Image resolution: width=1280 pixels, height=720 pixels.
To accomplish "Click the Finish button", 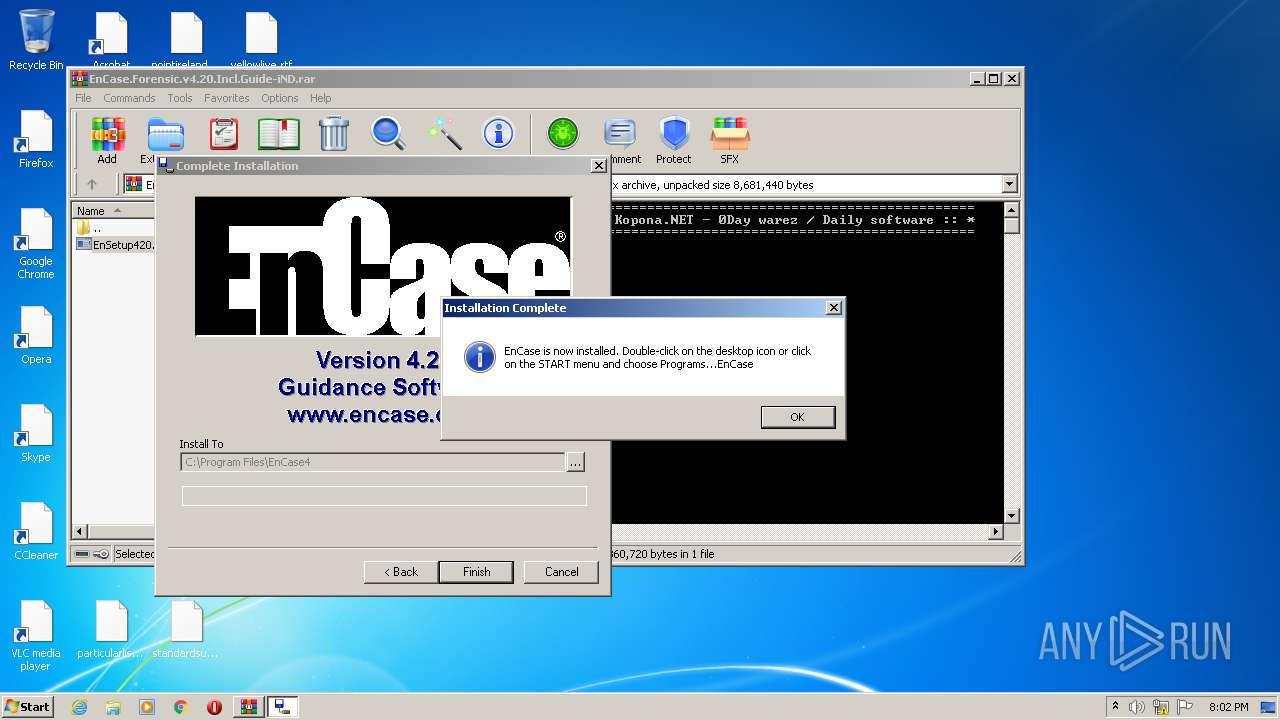I will point(476,572).
